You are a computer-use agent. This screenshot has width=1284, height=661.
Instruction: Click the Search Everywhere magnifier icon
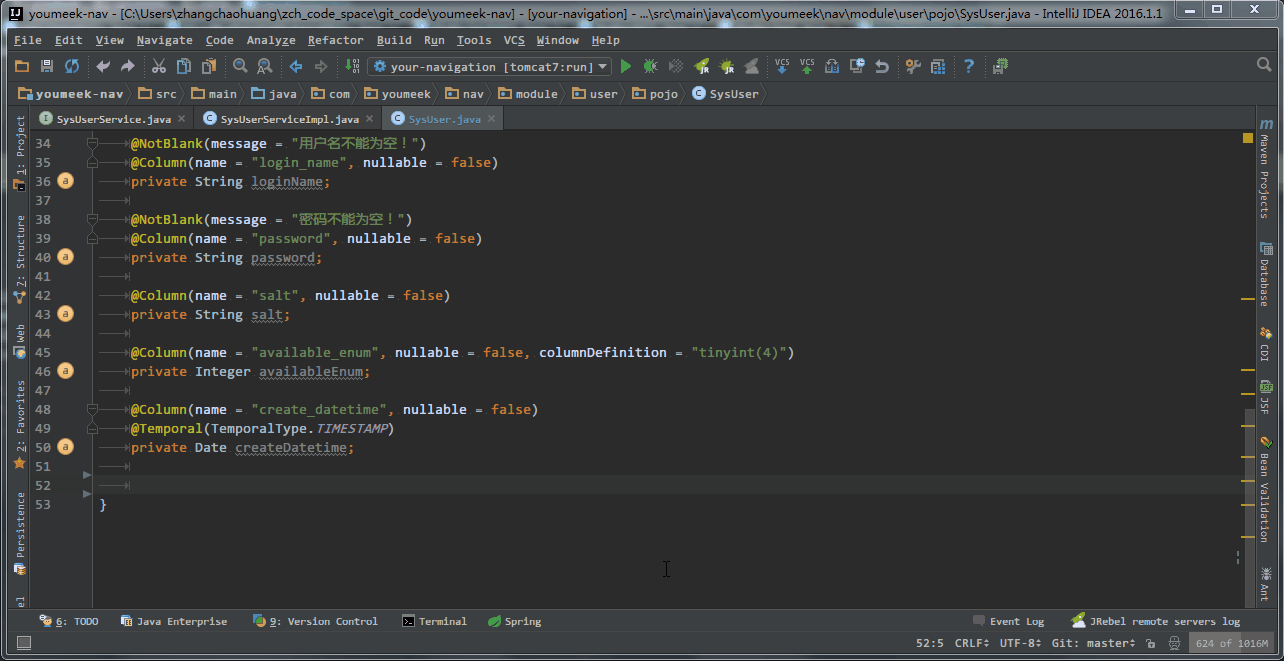(1264, 66)
